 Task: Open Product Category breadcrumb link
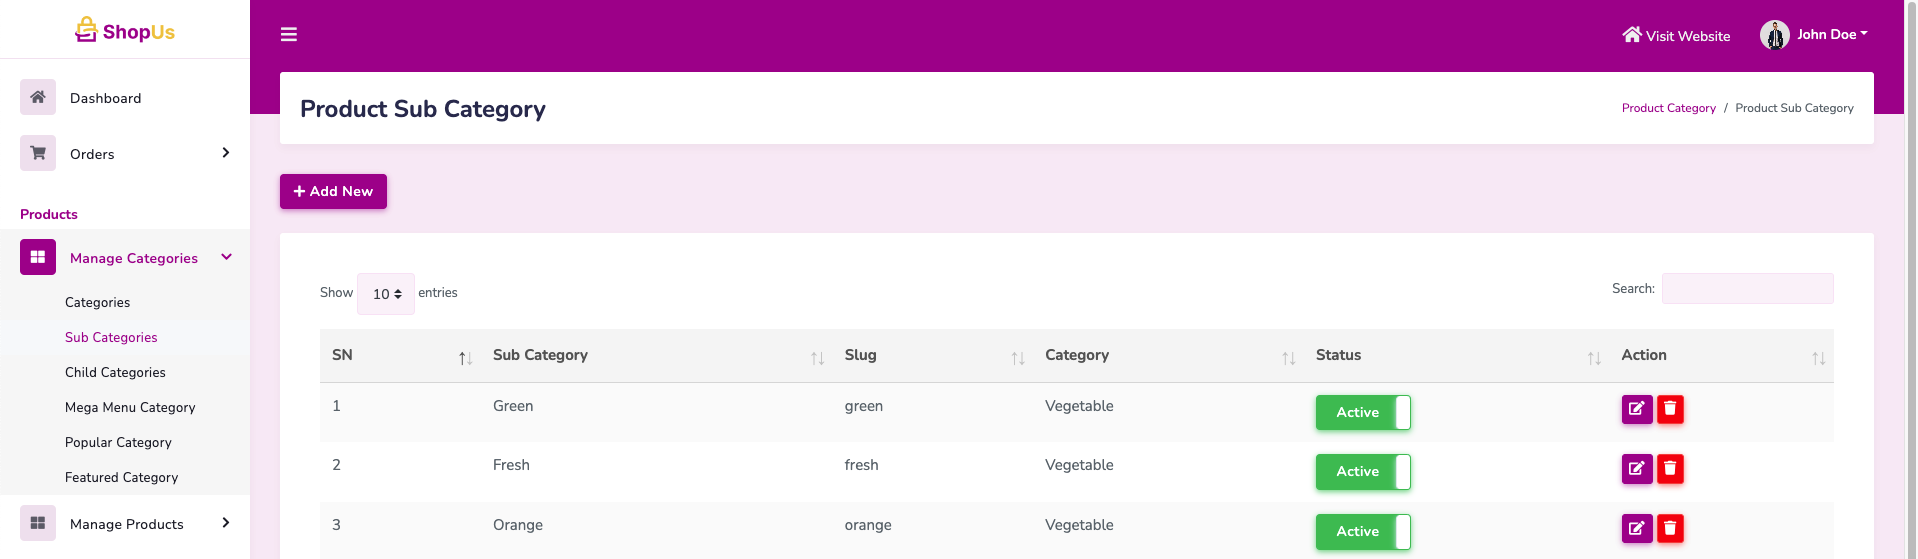tap(1668, 108)
